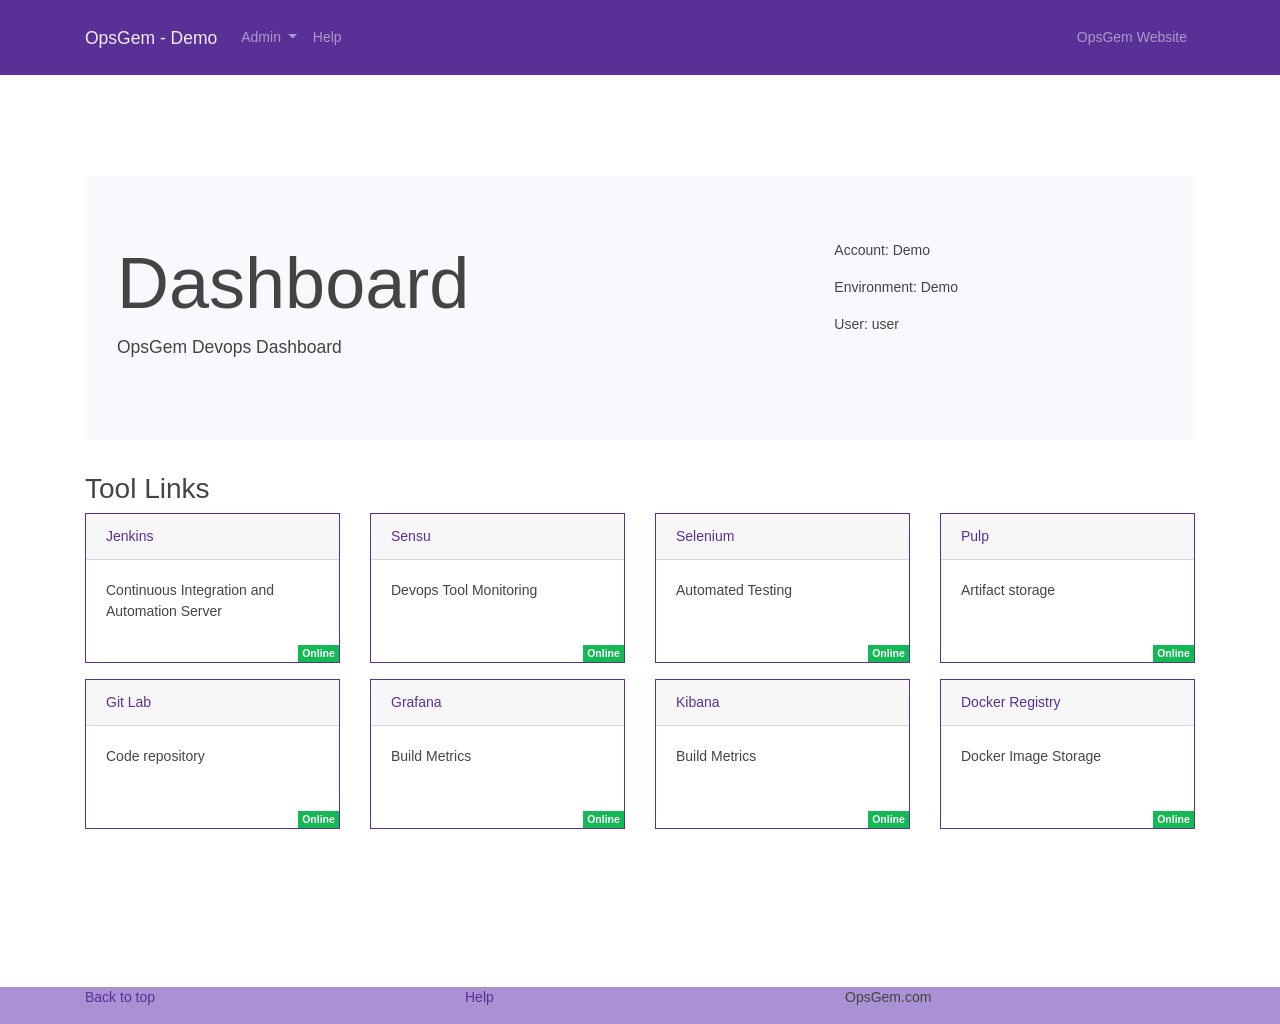
Task: Click 'Environment: Demo' text
Action: click(x=896, y=287)
